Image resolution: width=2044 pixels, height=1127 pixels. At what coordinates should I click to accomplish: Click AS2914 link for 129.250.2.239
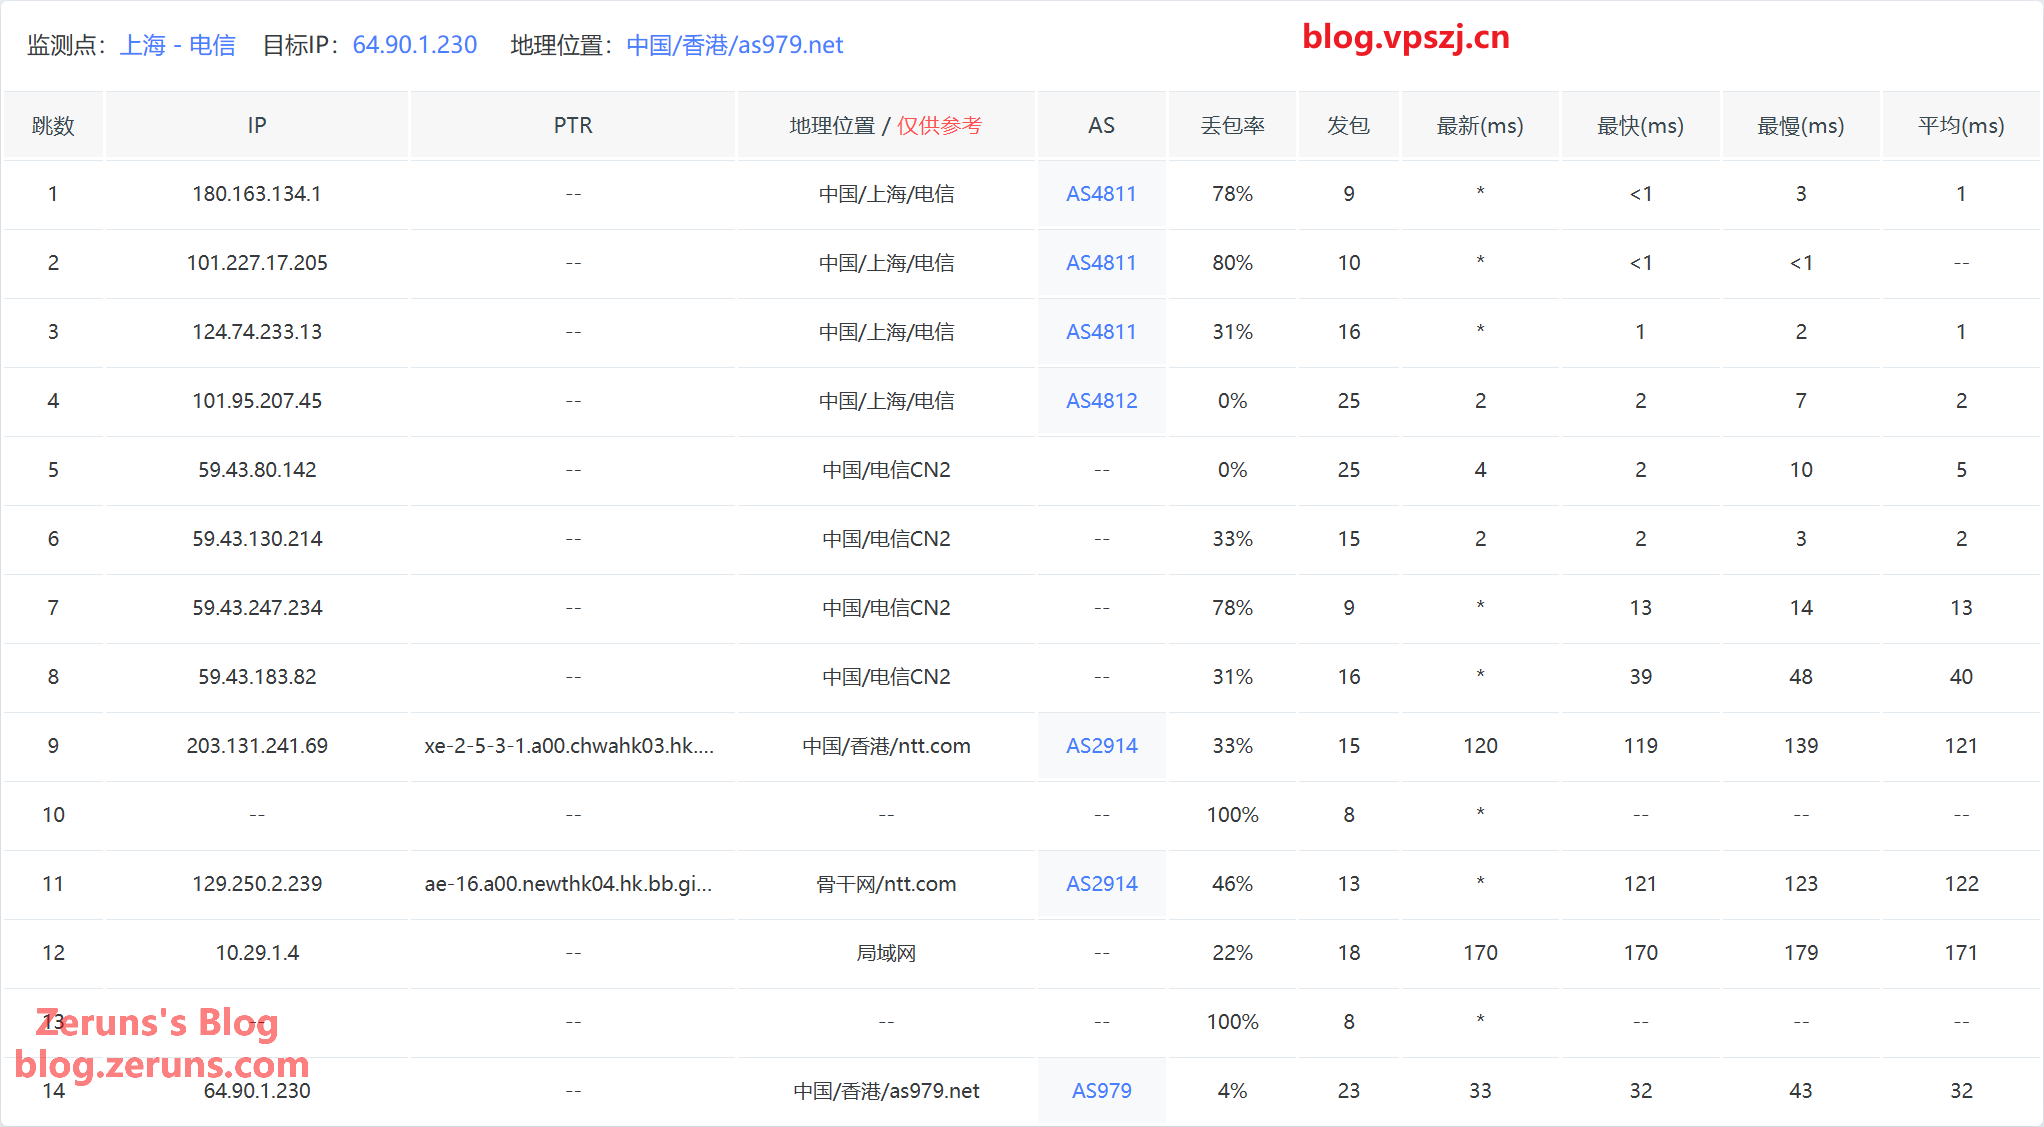1101,884
